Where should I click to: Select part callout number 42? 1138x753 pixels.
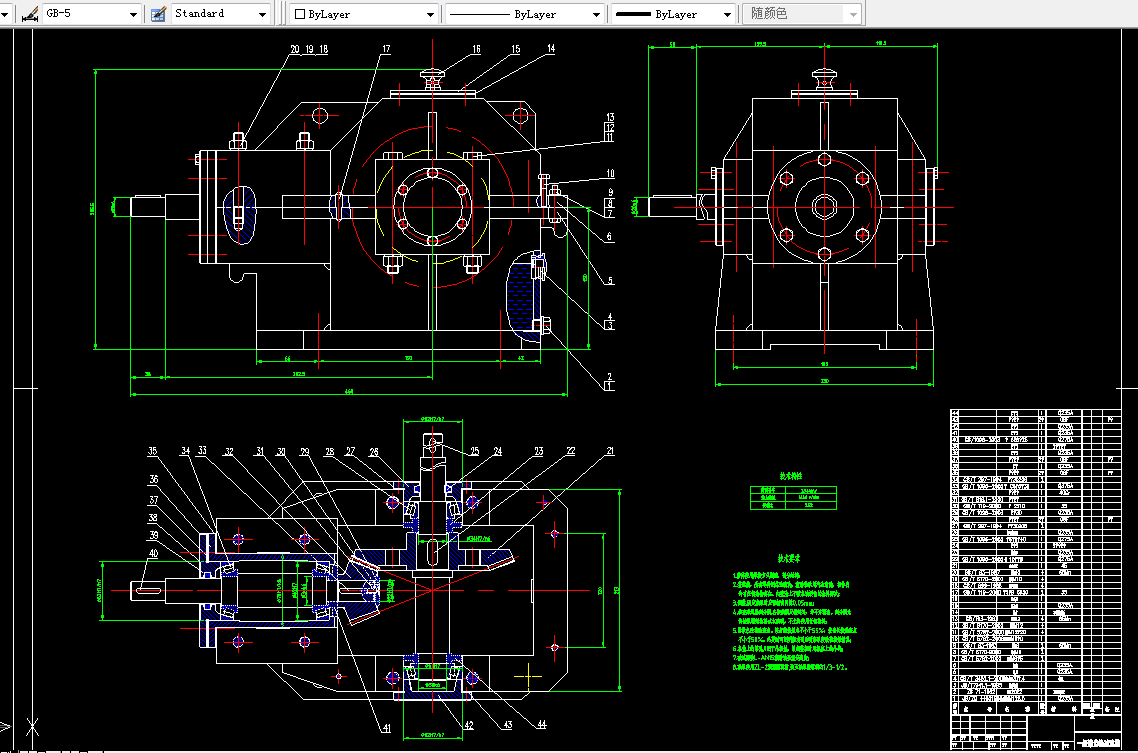[469, 725]
